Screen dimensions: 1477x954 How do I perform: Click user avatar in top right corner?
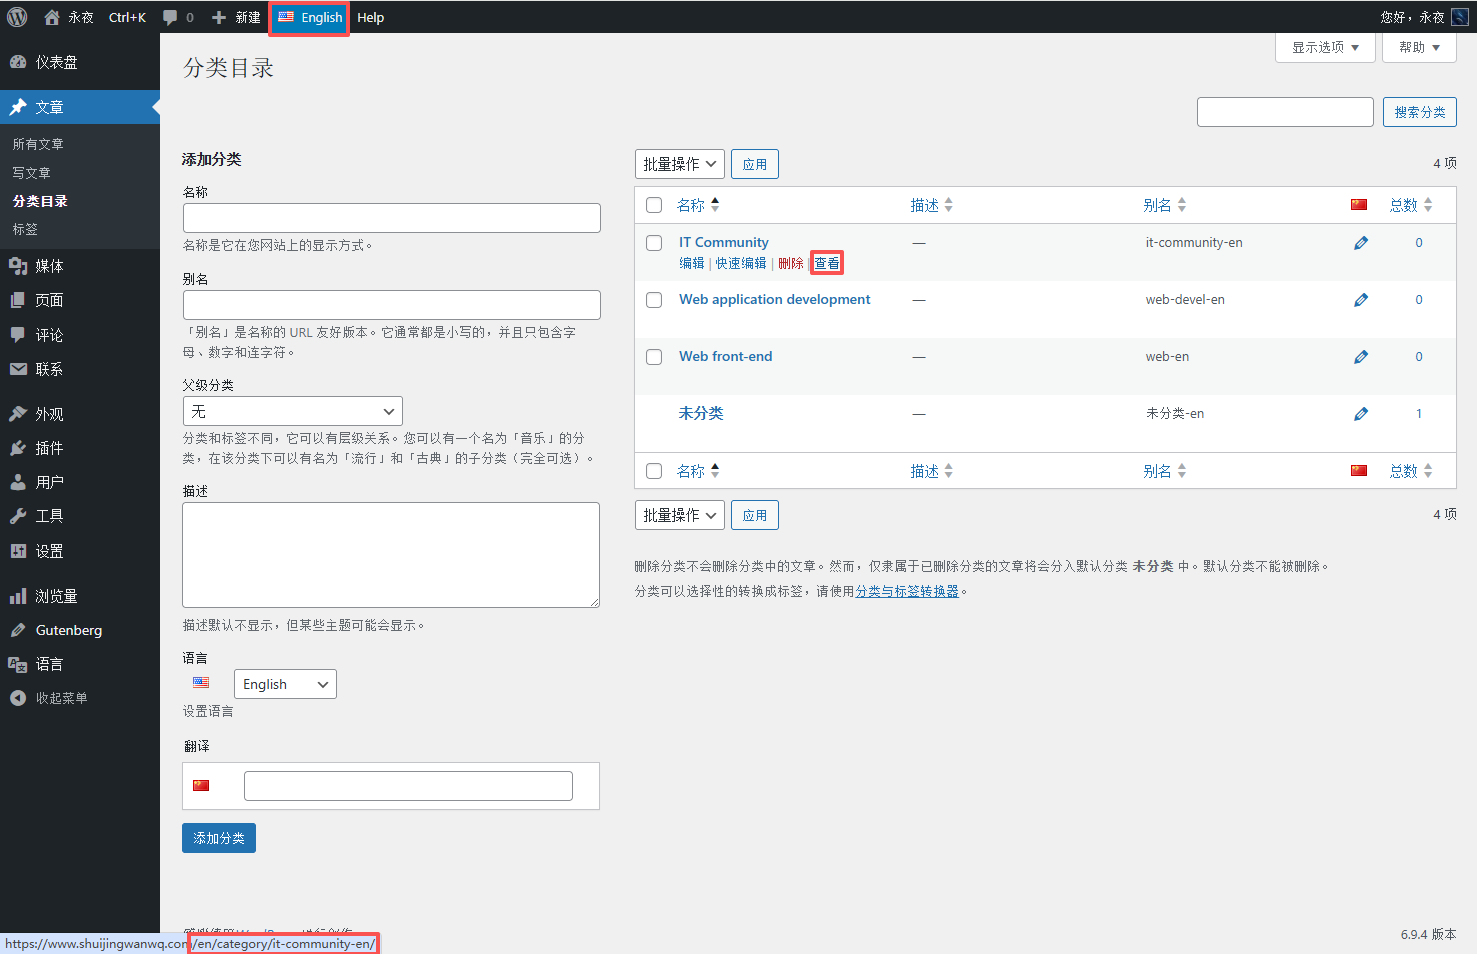click(1460, 17)
